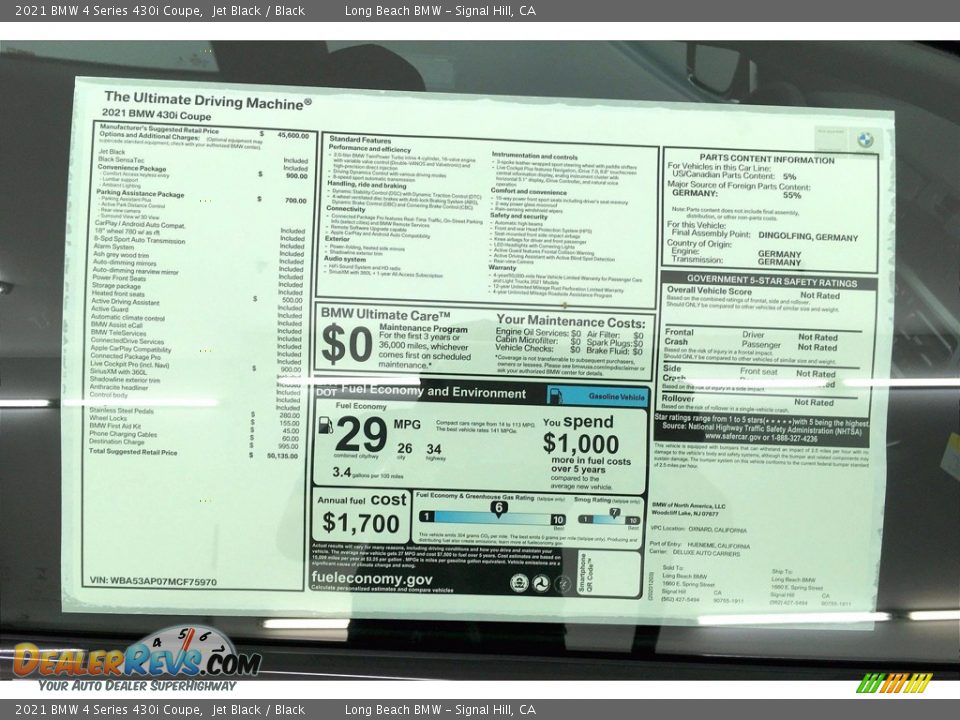Click 'Comfort and convenience' subheading
960x720 pixels.
(529, 192)
